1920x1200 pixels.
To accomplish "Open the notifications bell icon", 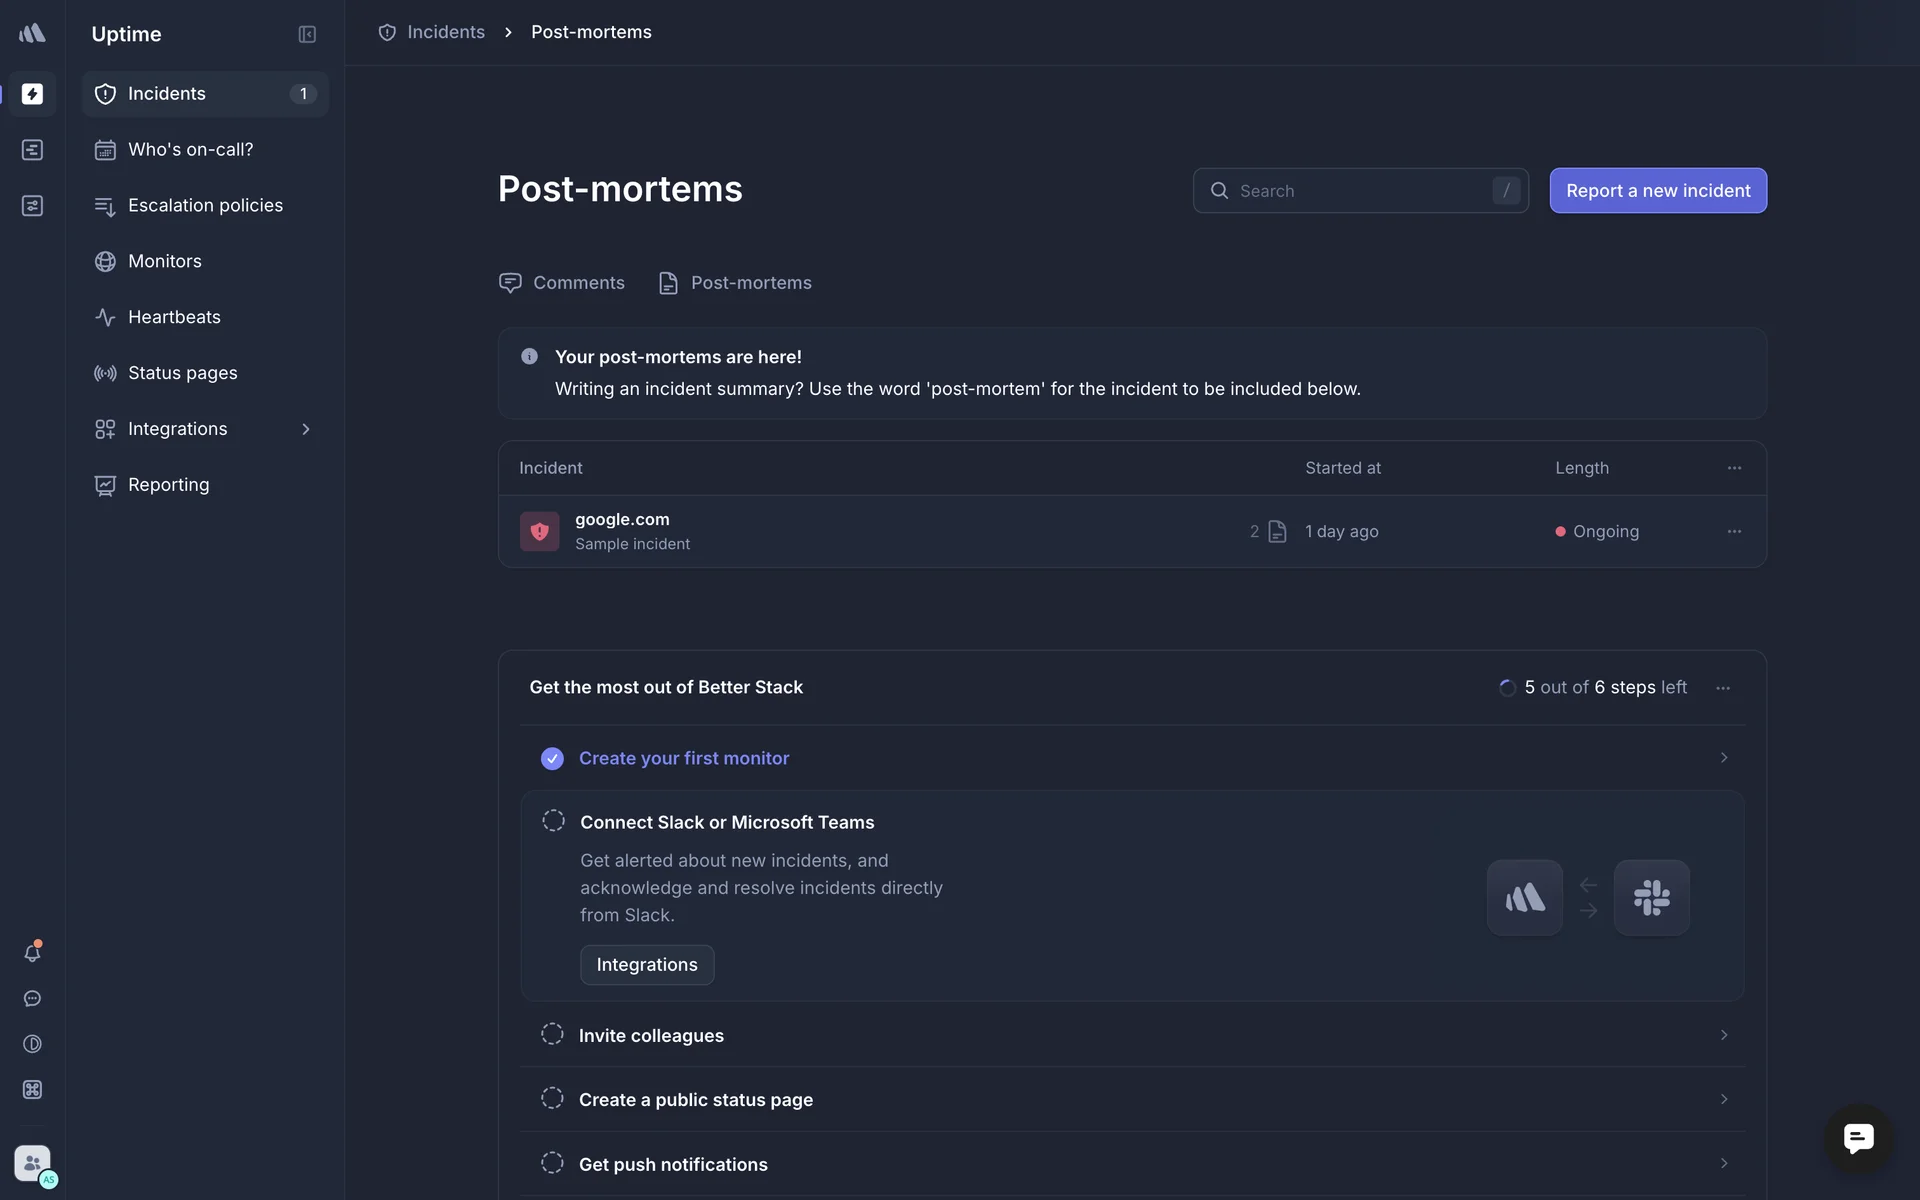I will pyautogui.click(x=32, y=952).
